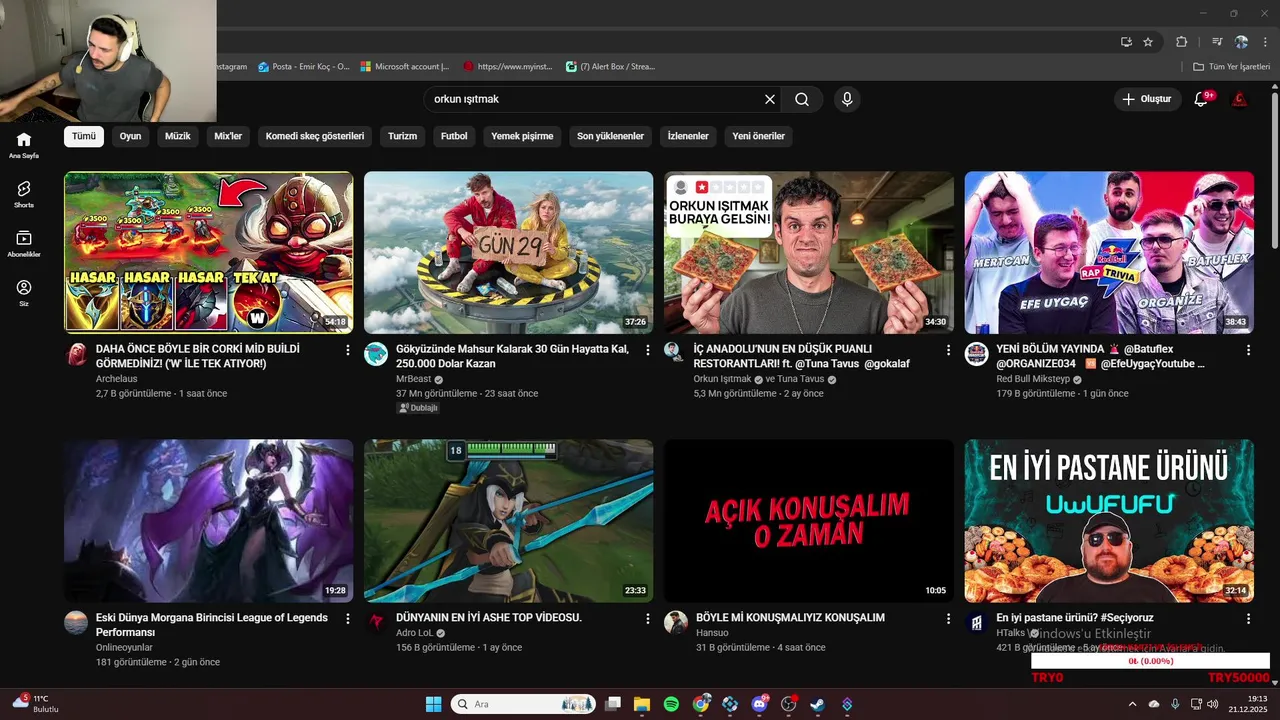Open the Microsoft account bookmark

405,67
